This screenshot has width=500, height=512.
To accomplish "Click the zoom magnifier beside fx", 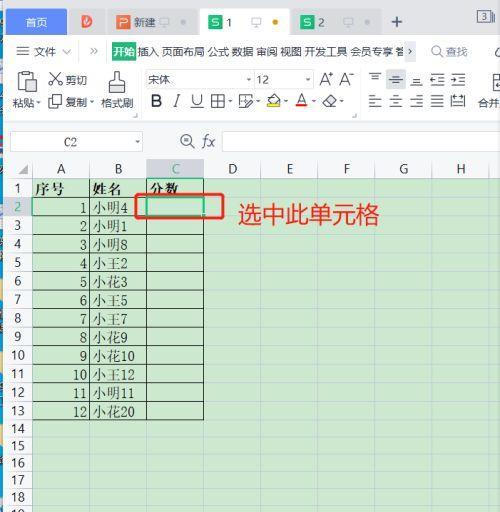I will coord(187,141).
